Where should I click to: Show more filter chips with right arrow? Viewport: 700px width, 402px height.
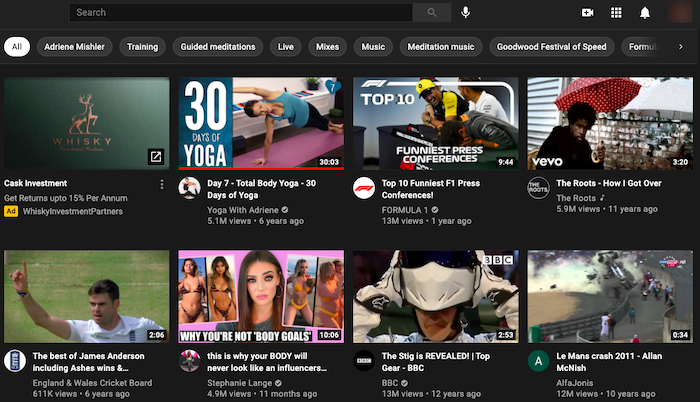(680, 46)
